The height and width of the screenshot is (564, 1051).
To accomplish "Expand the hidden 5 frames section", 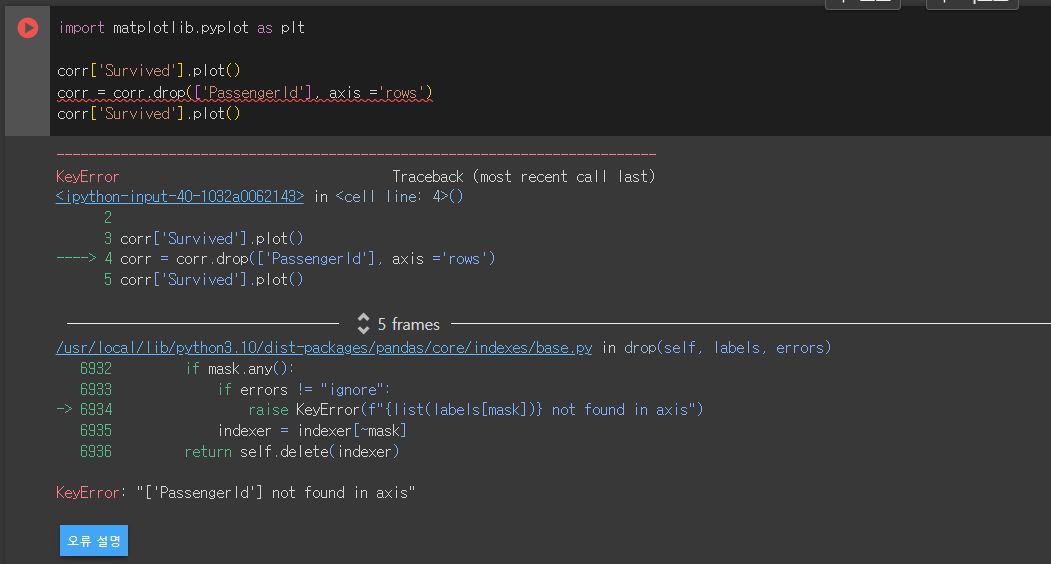I will pos(408,325).
